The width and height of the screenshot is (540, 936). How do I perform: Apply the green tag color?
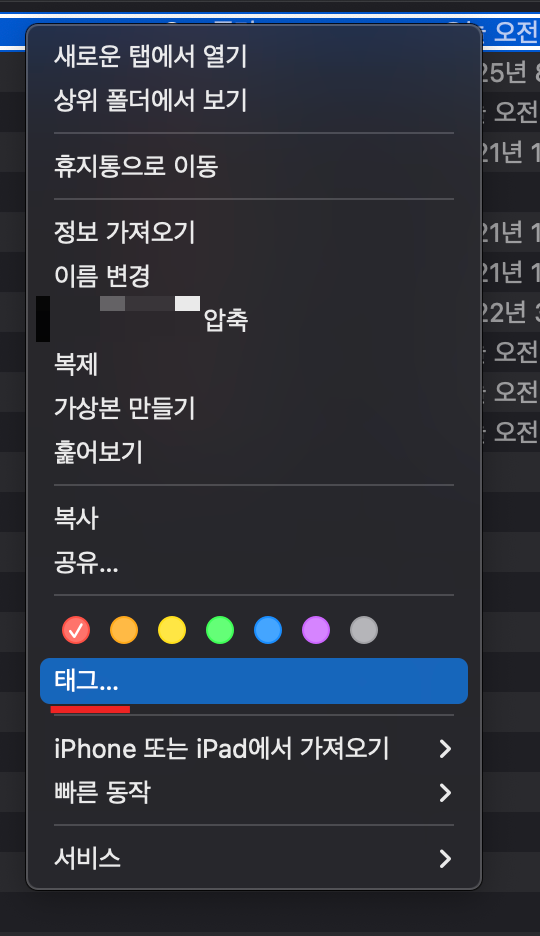[x=220, y=630]
